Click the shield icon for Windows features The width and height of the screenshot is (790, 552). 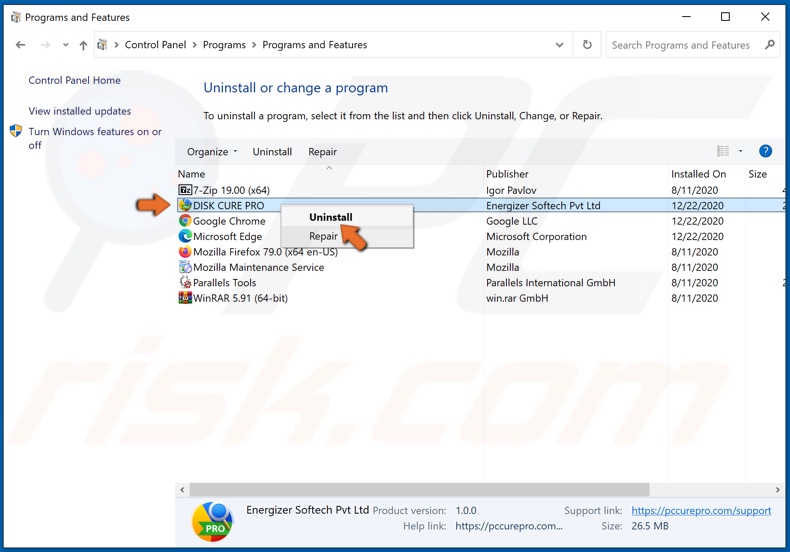click(16, 131)
